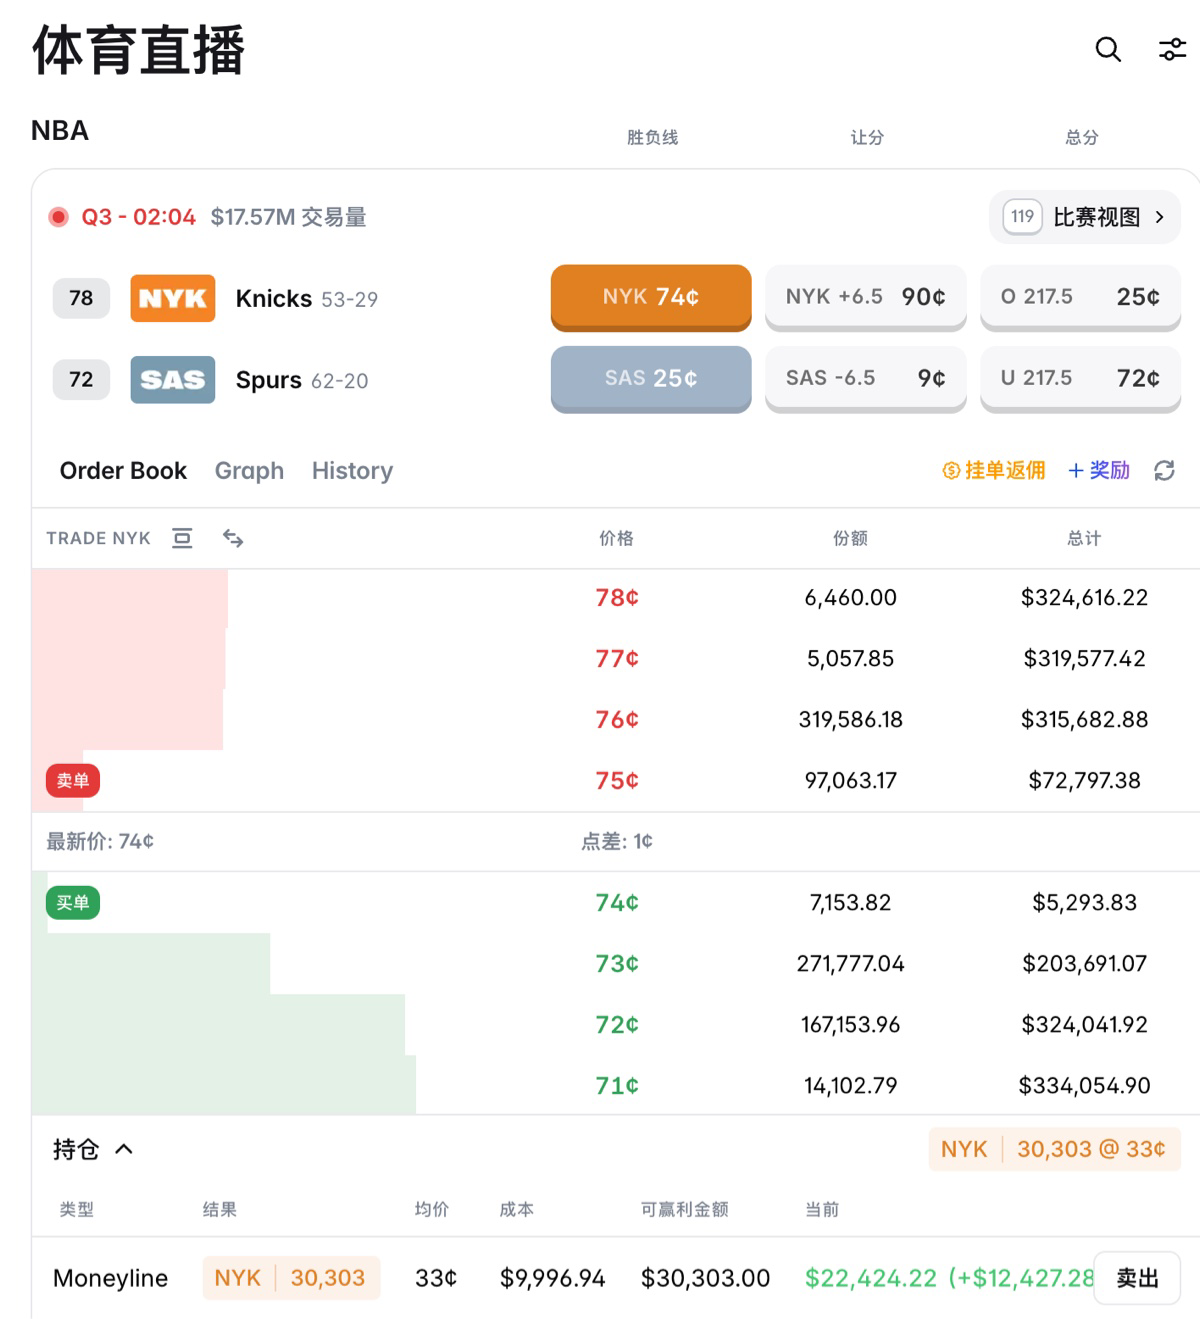Click the SAS team logo badge
The width and height of the screenshot is (1200, 1319).
(173, 379)
